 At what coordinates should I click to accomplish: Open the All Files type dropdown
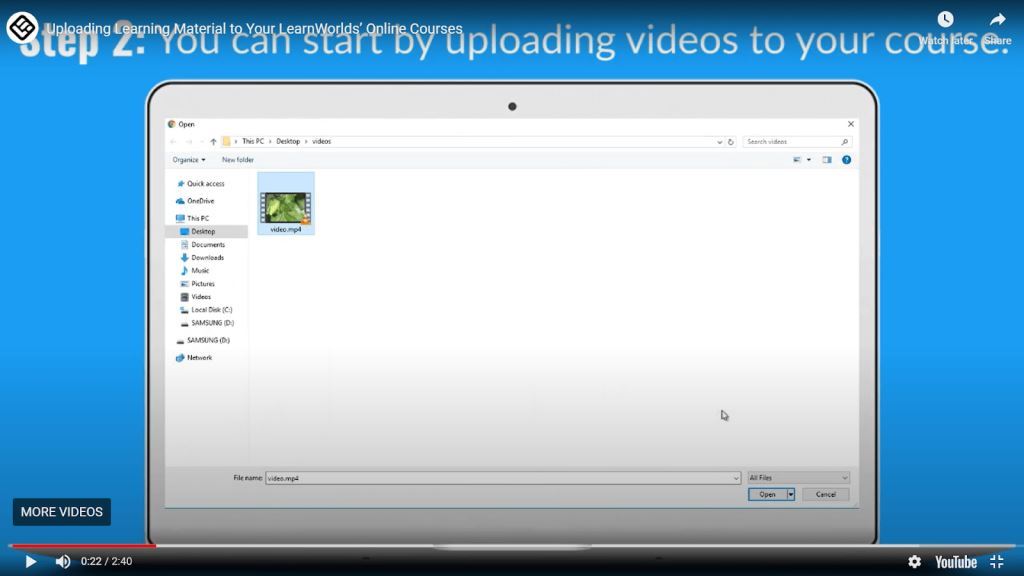coord(798,478)
